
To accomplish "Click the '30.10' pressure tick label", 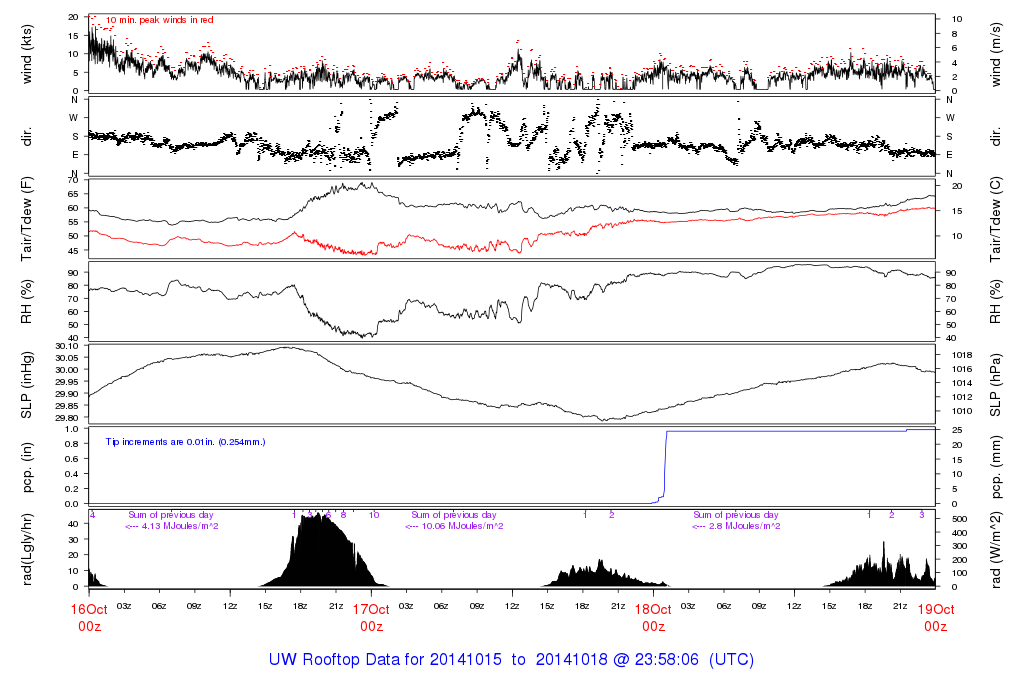I will pyautogui.click(x=67, y=346).
